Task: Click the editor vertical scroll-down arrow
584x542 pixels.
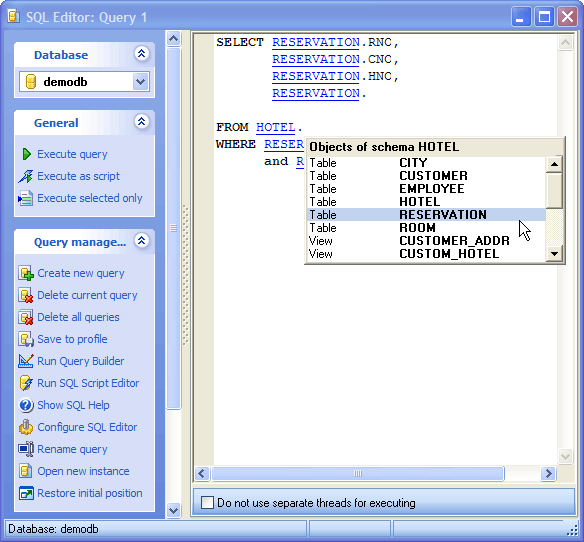Action: 565,456
